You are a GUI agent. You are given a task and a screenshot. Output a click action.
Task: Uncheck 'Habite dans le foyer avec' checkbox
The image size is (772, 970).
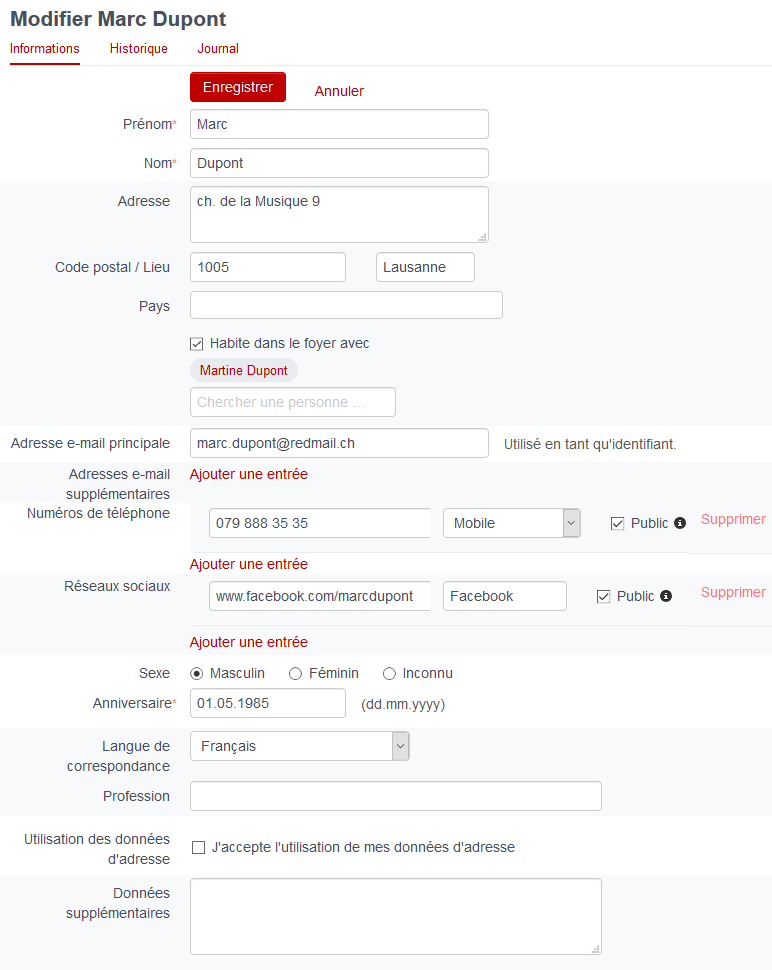pos(197,344)
